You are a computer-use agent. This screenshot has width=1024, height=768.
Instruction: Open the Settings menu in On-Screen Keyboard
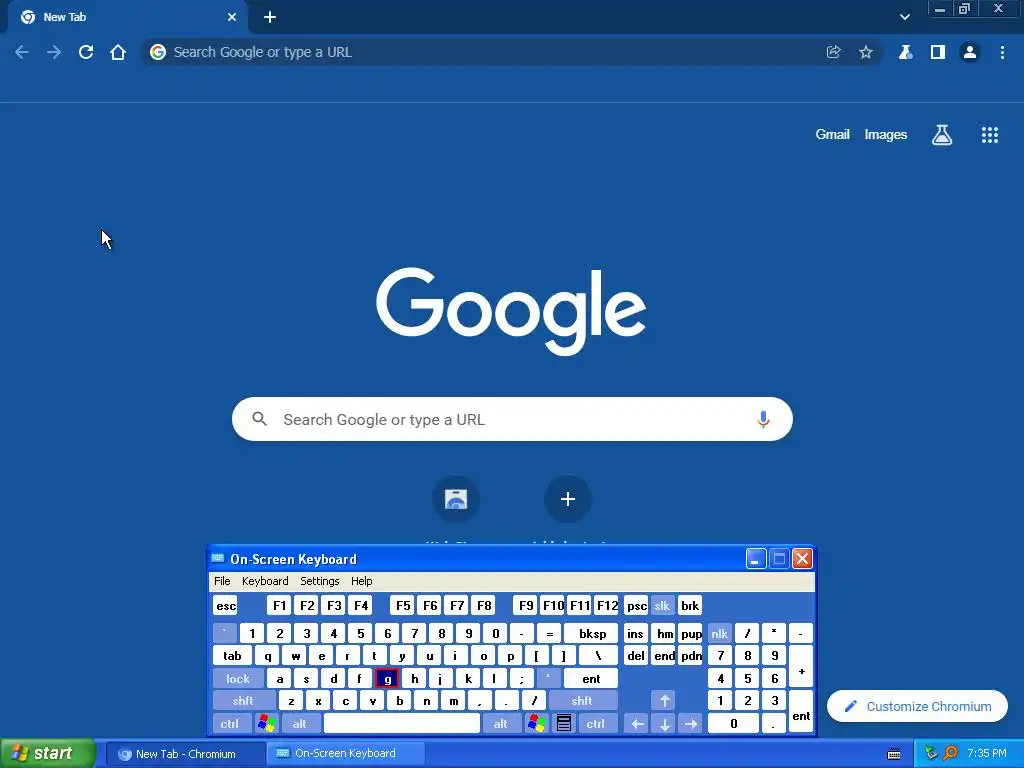(319, 581)
